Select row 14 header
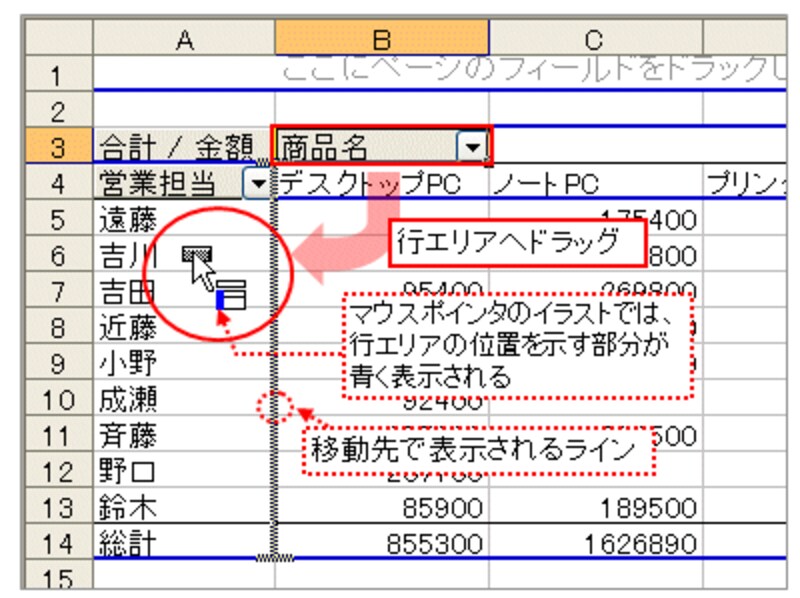This screenshot has height=598, width=800. 58,544
